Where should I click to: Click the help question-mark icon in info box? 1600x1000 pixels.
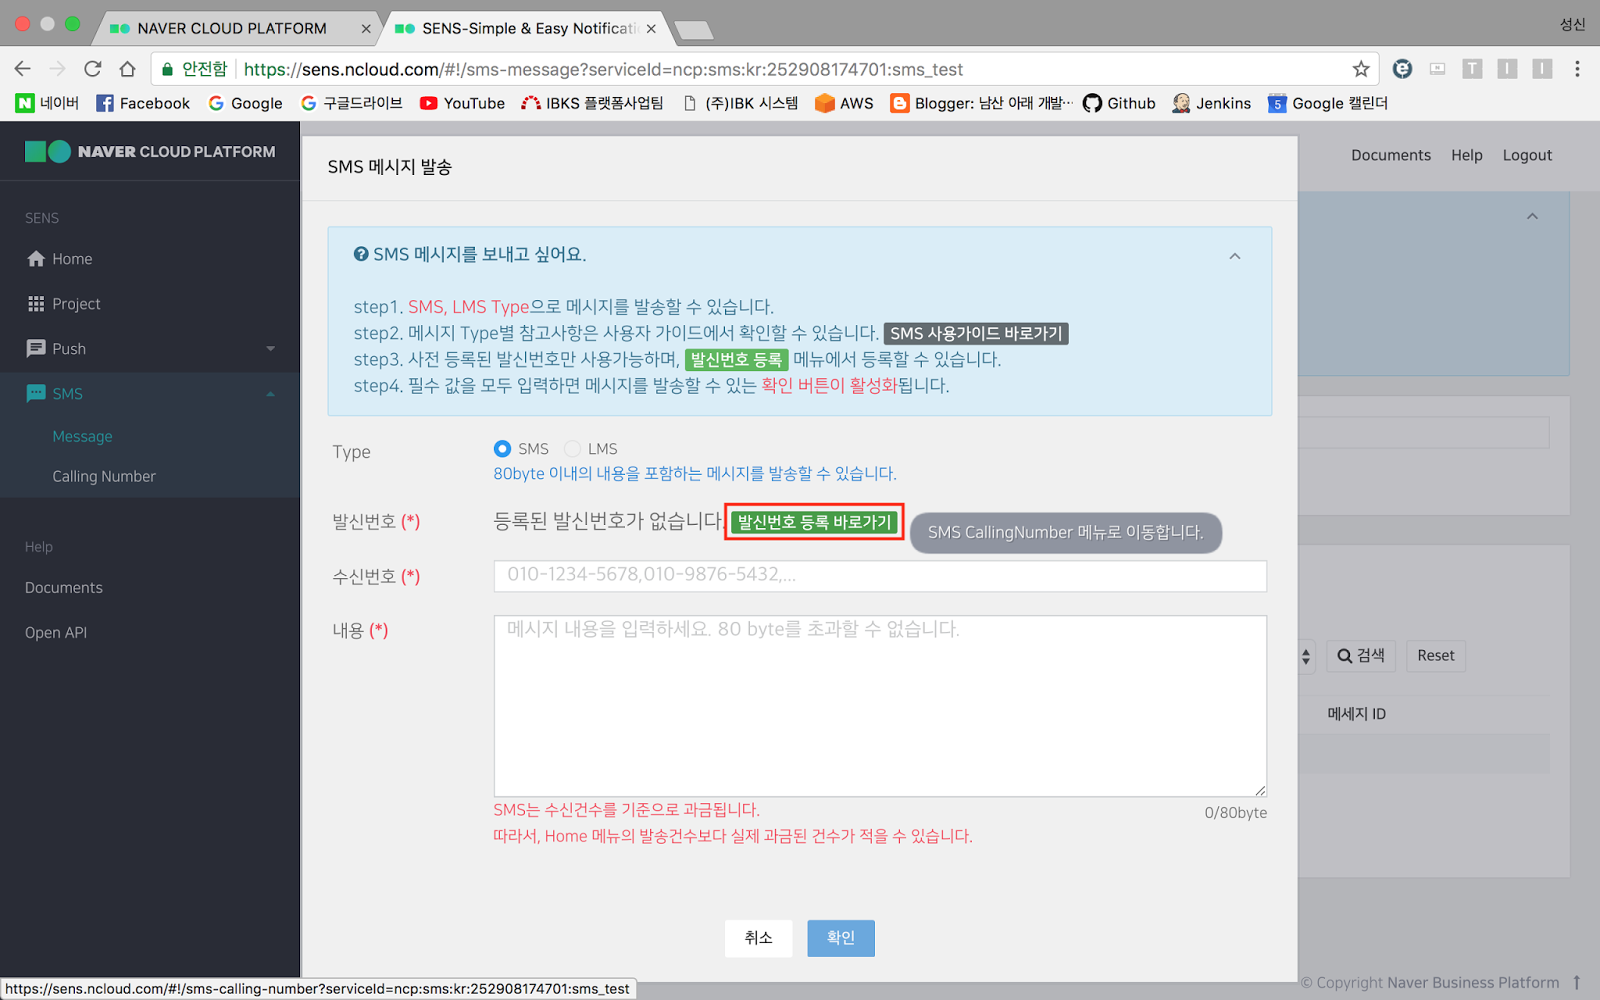point(361,254)
